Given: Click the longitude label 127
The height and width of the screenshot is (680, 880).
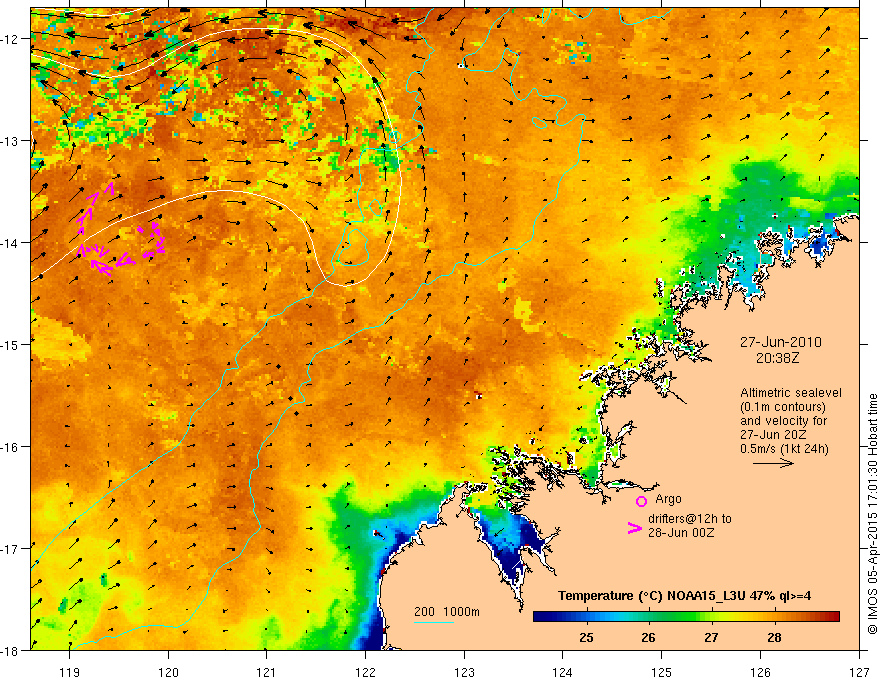Looking at the screenshot, I should click(859, 672).
